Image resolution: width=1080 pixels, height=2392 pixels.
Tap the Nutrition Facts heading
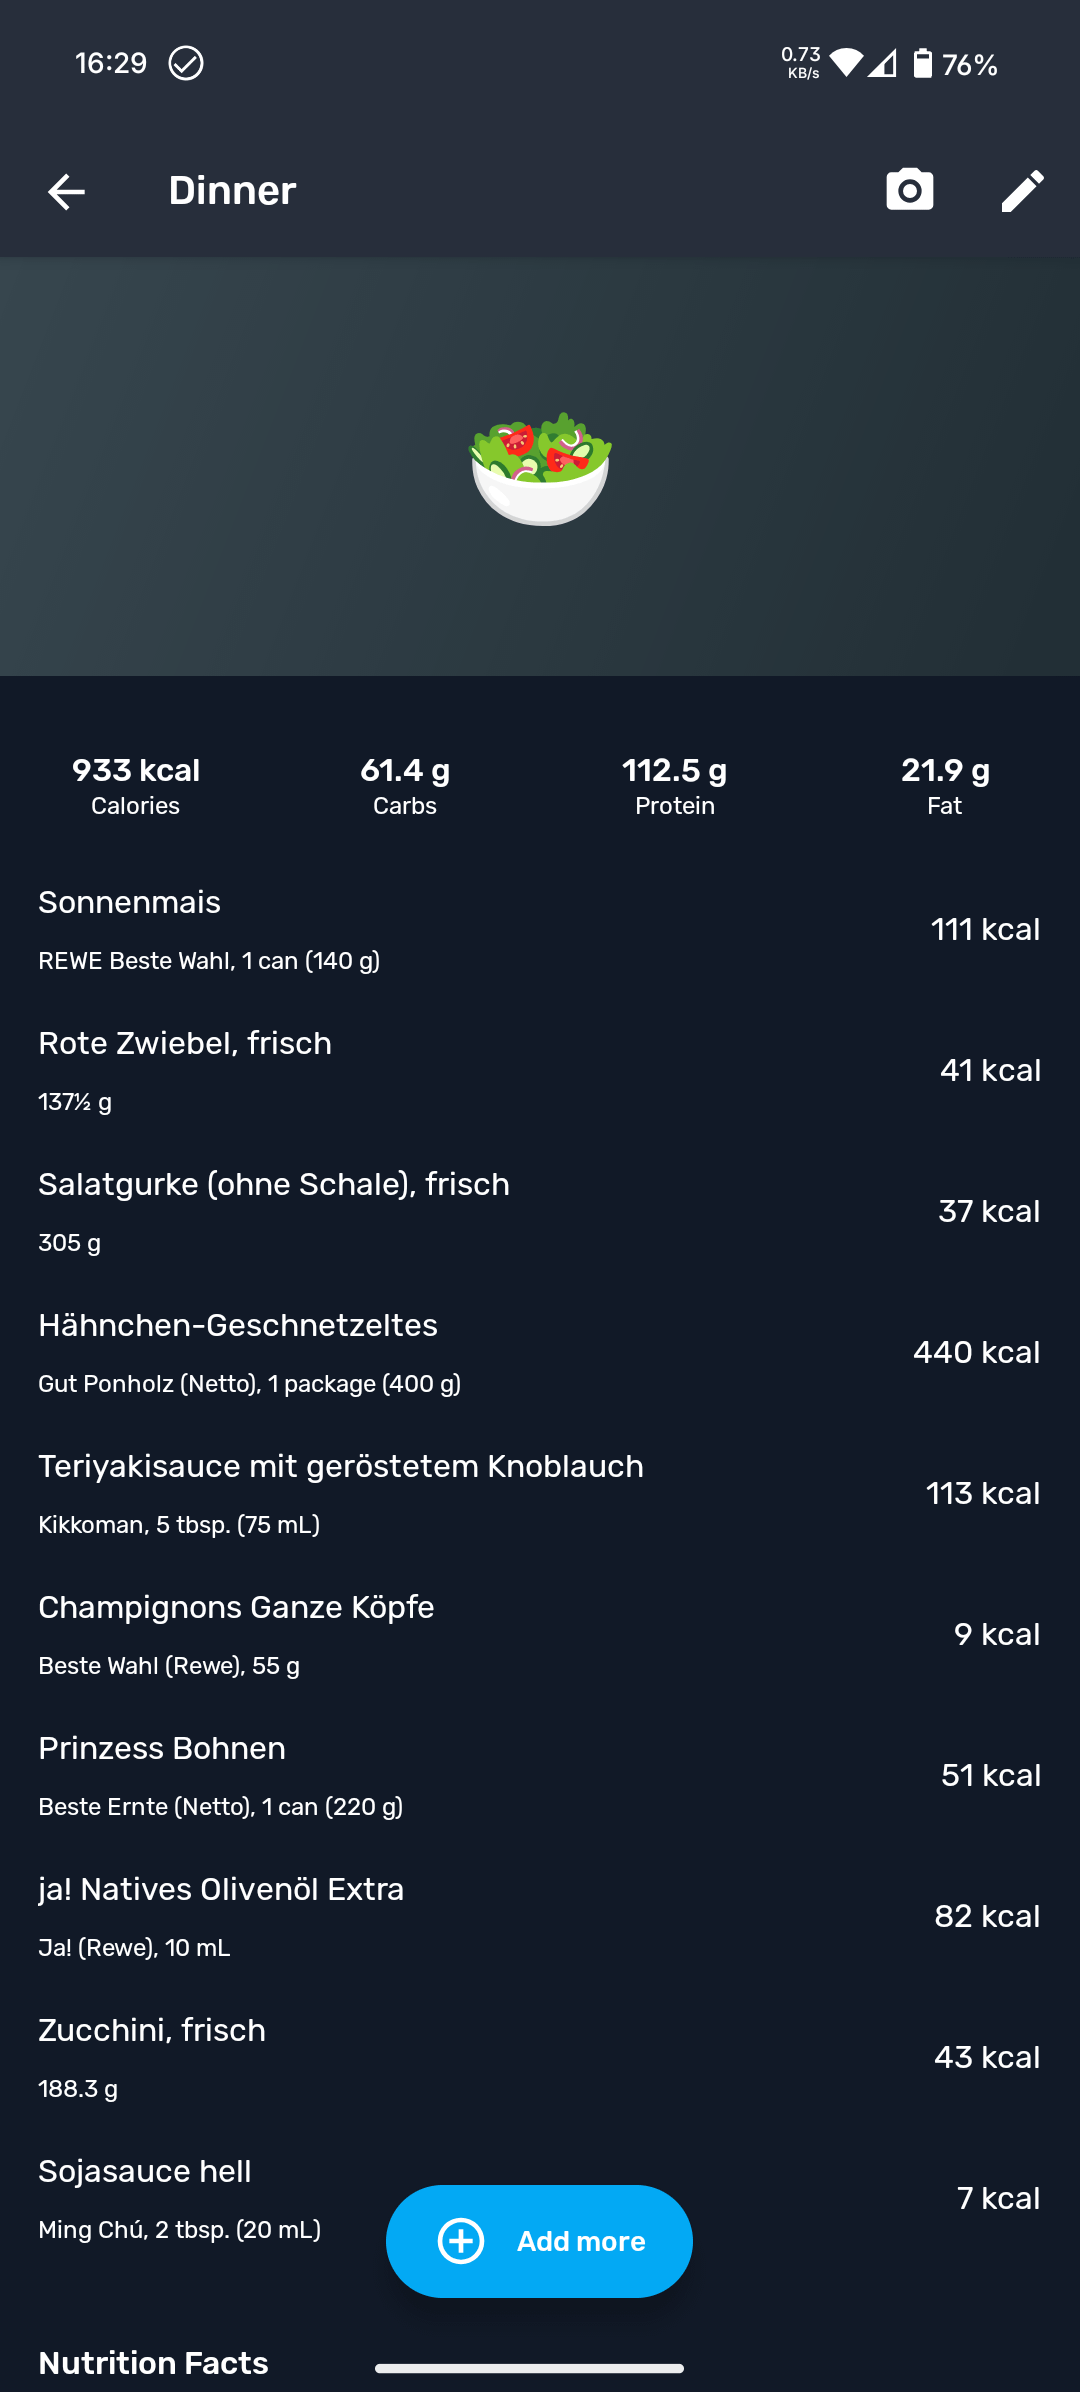pos(153,2362)
